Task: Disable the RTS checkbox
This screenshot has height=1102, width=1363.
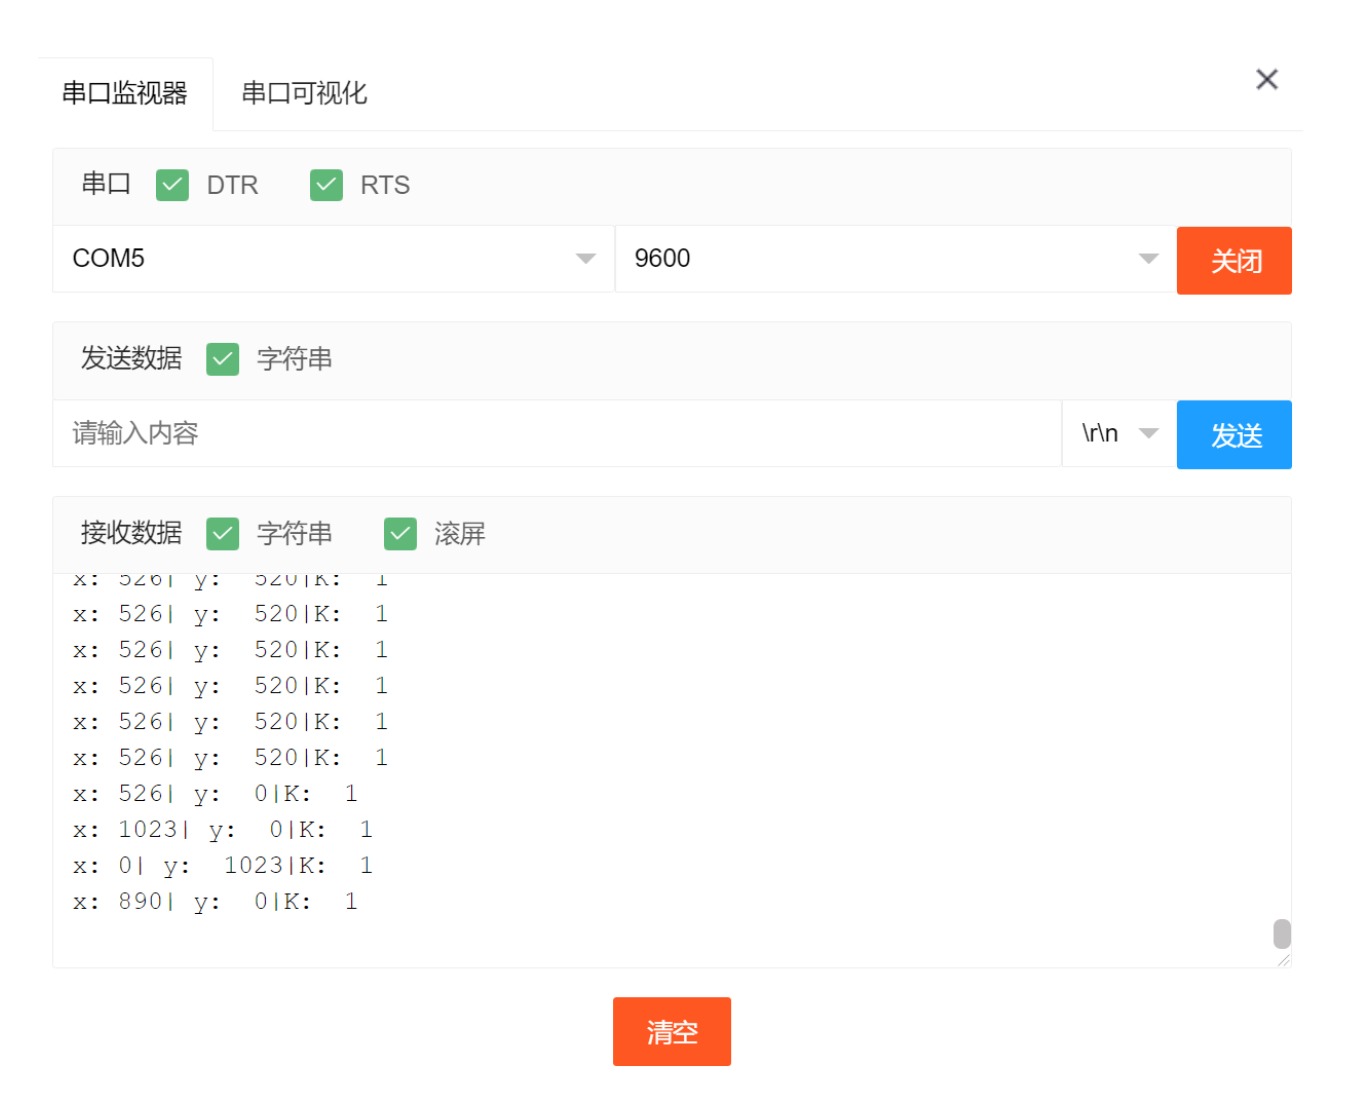Action: pyautogui.click(x=326, y=185)
